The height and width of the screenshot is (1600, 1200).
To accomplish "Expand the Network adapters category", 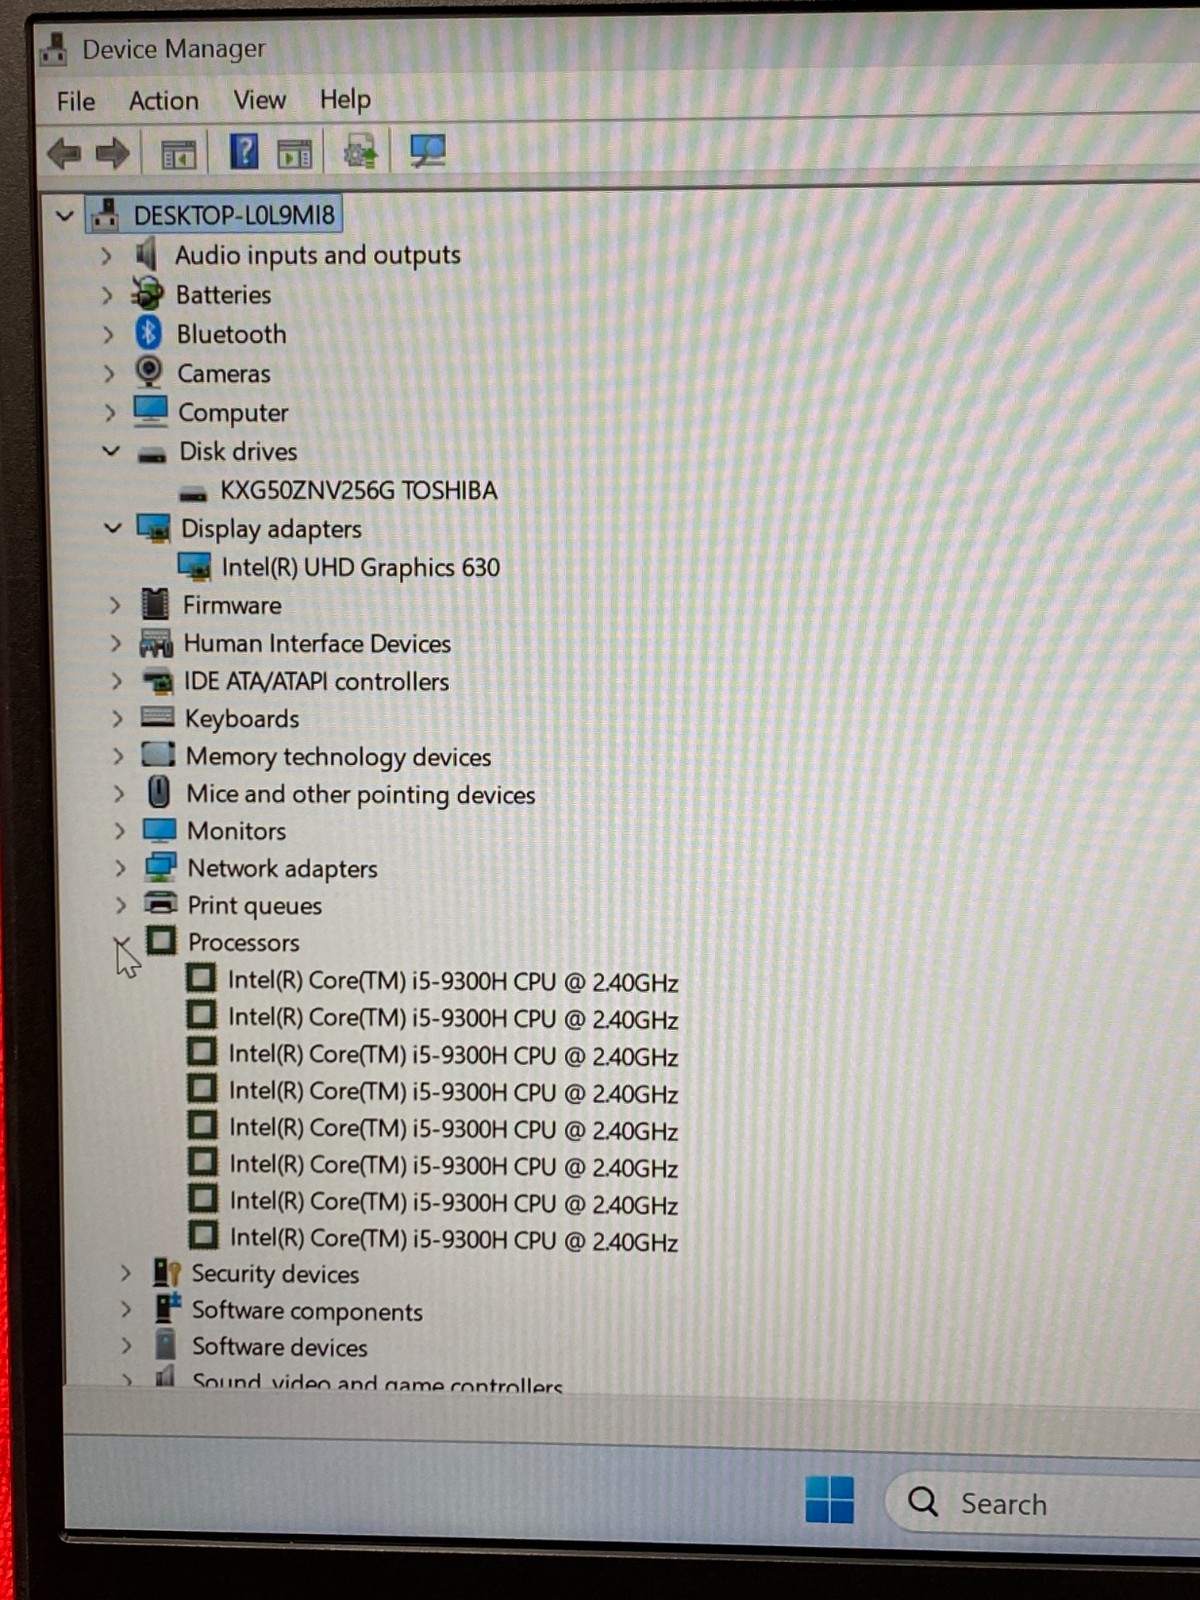I will pos(121,868).
